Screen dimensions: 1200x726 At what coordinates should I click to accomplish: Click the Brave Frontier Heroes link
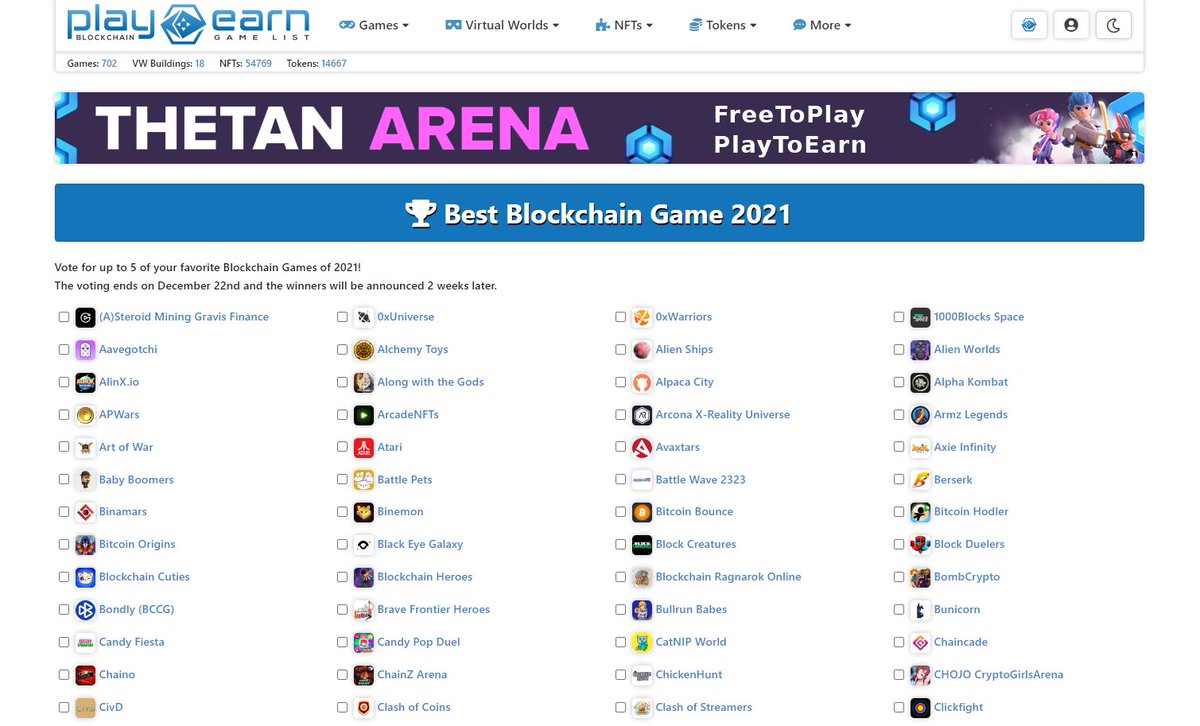point(434,610)
